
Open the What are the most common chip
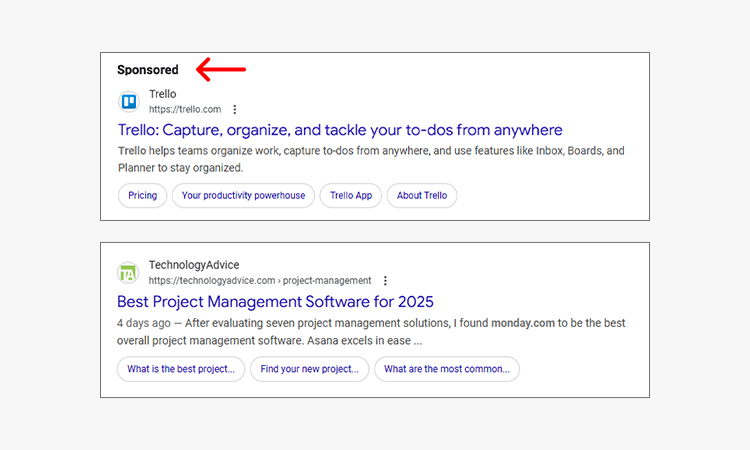click(x=446, y=369)
